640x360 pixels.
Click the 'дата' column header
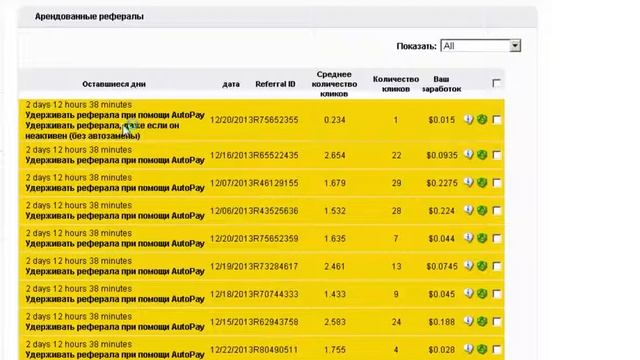pyautogui.click(x=231, y=84)
